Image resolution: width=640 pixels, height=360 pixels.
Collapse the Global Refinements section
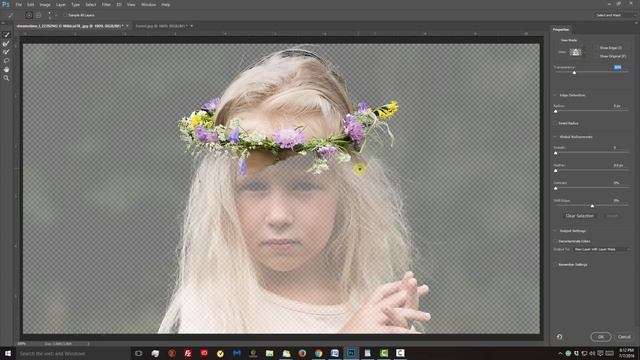555,137
